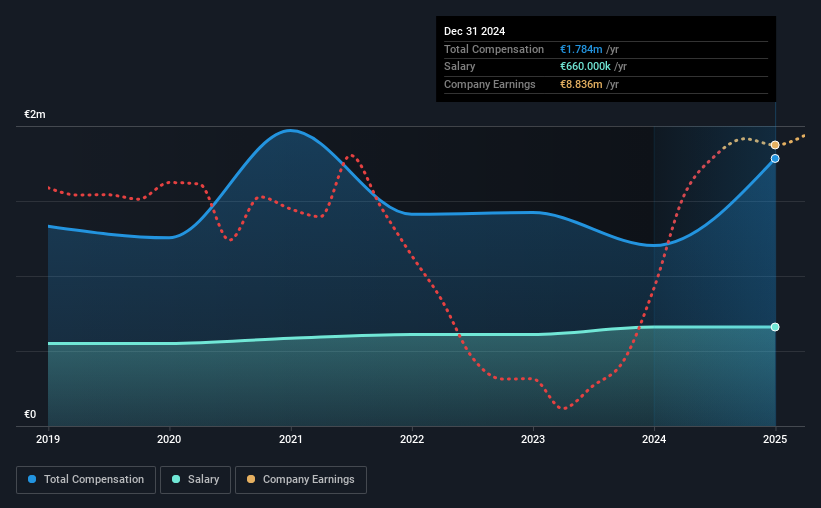Select the 2025 x-axis label

pyautogui.click(x=775, y=439)
